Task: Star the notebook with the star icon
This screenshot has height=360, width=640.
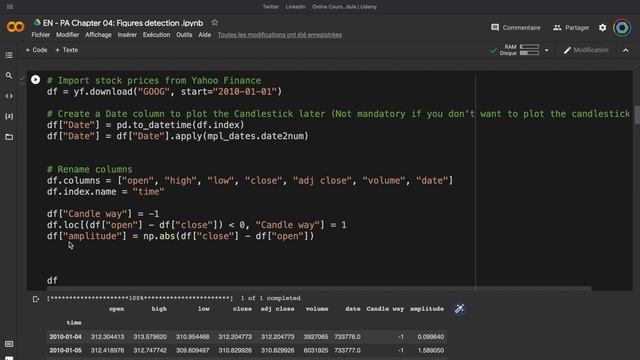Action: coord(215,22)
